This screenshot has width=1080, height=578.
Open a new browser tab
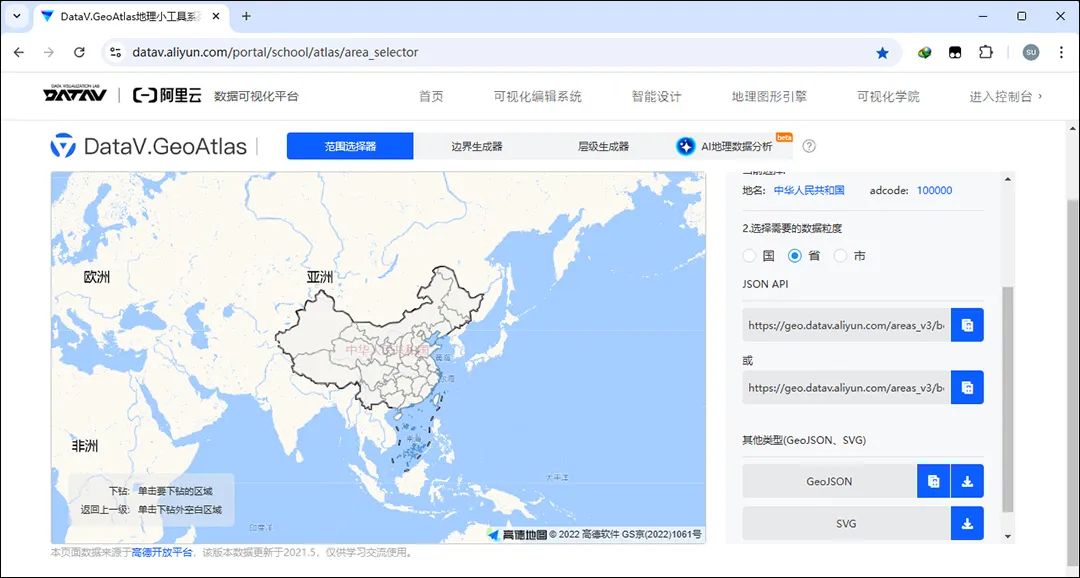pos(246,16)
